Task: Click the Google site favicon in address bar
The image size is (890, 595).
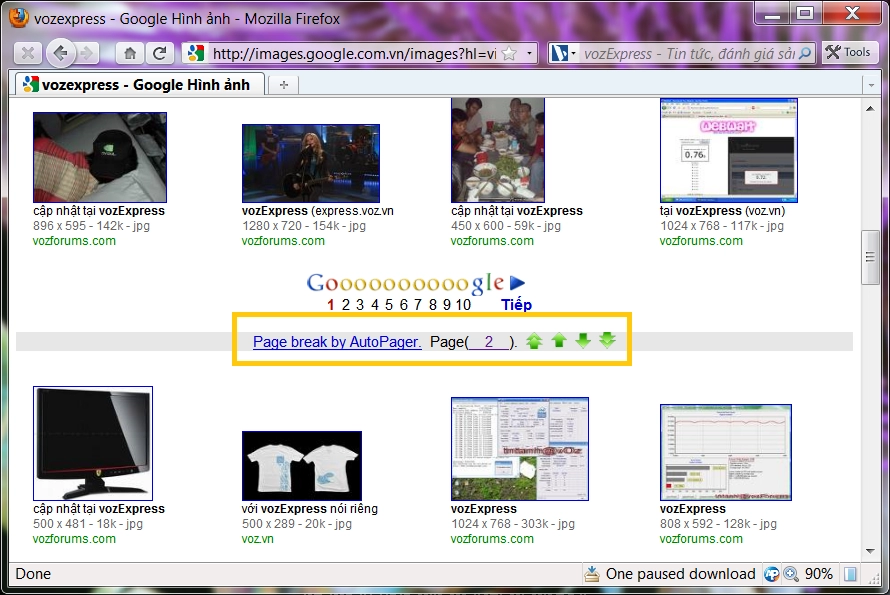Action: pos(196,54)
